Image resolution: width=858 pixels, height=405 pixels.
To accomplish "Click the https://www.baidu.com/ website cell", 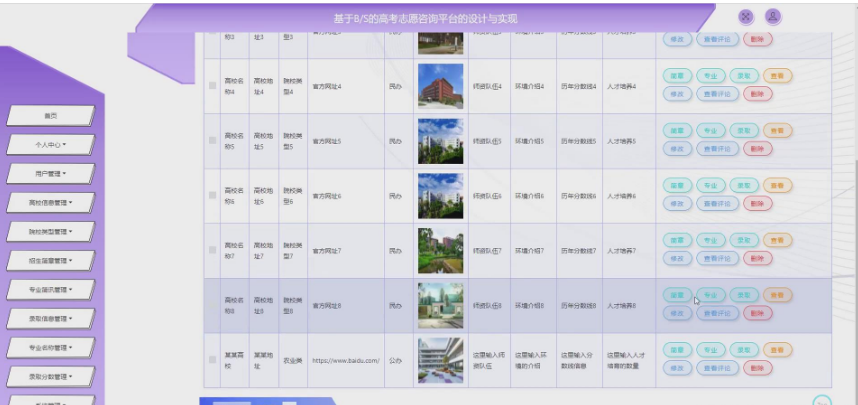I will [346, 361].
